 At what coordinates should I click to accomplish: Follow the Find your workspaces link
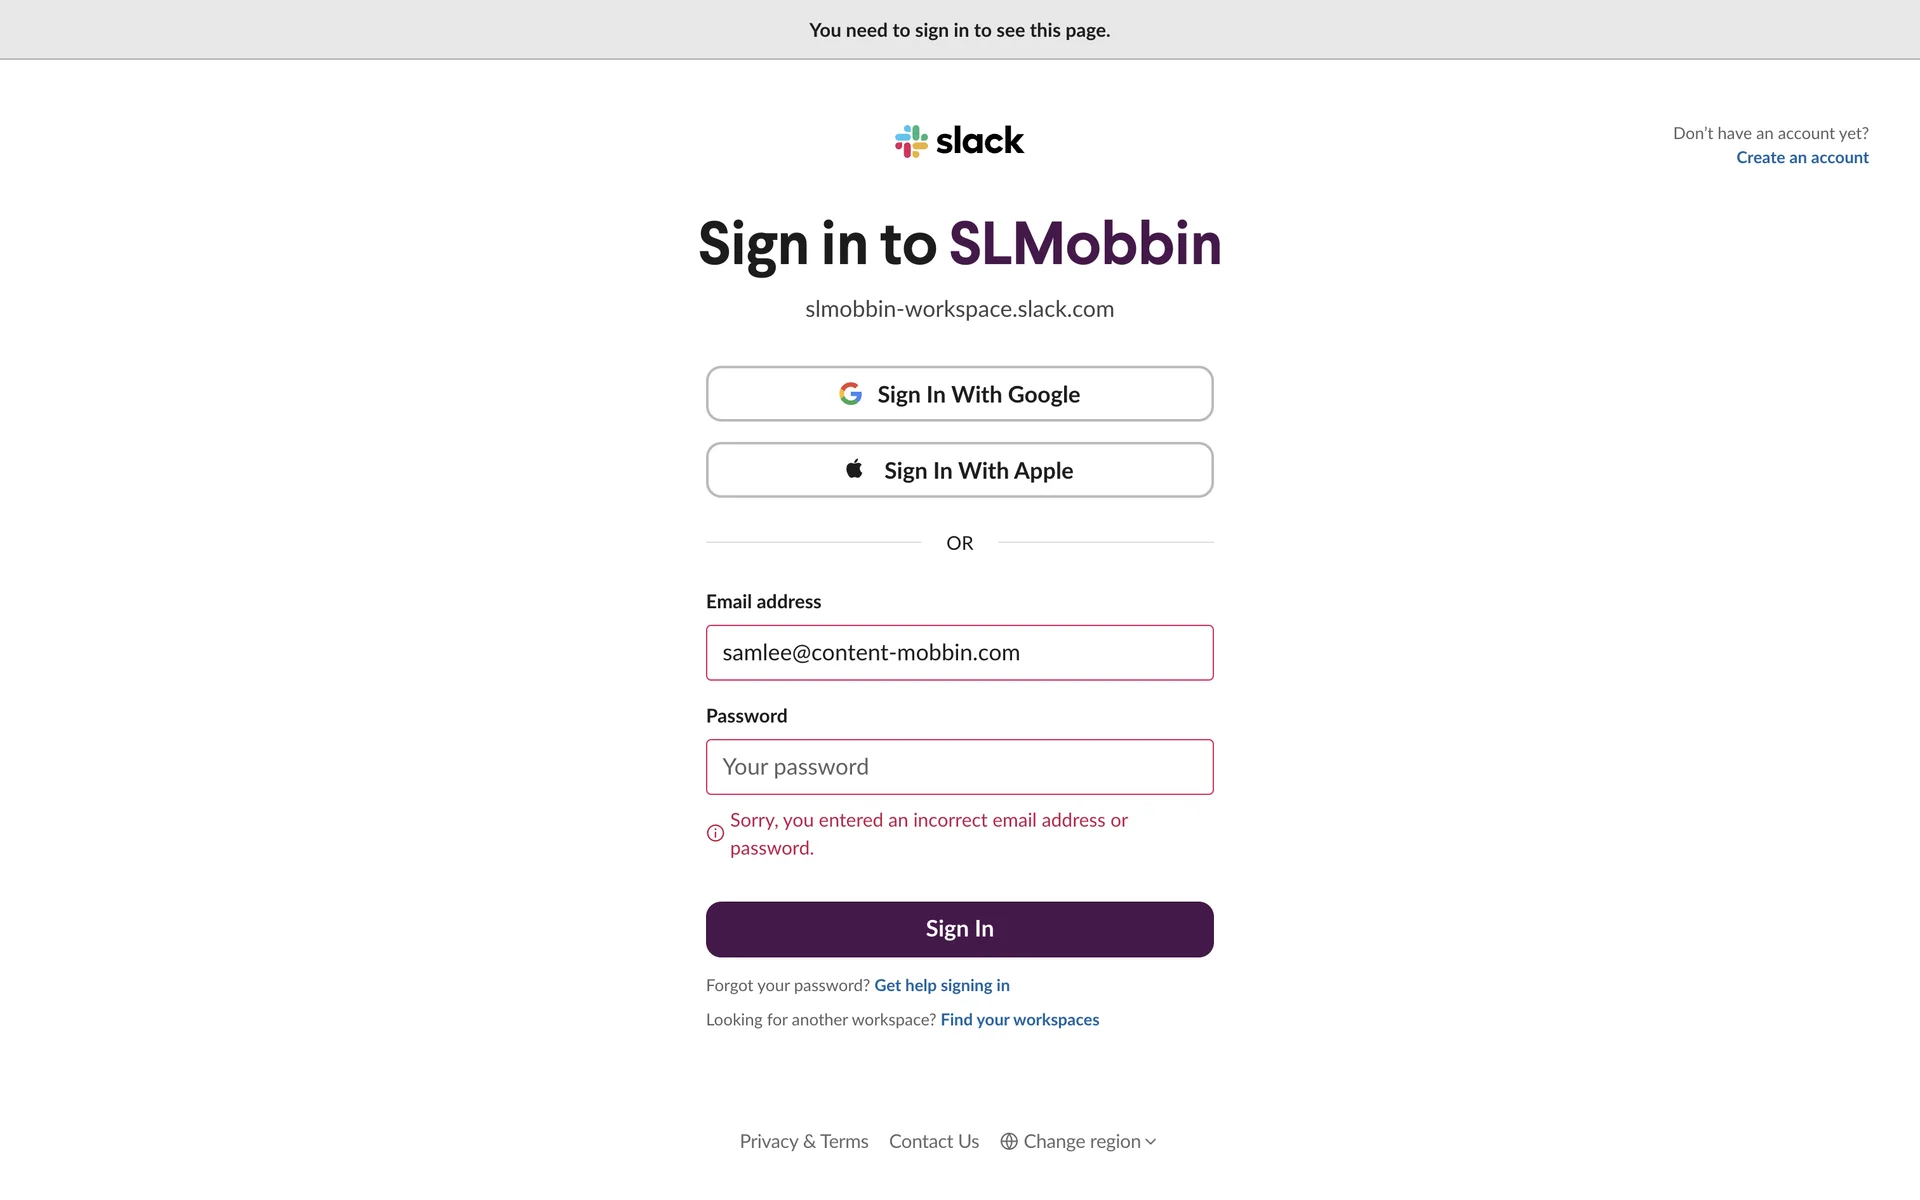click(x=1019, y=1019)
